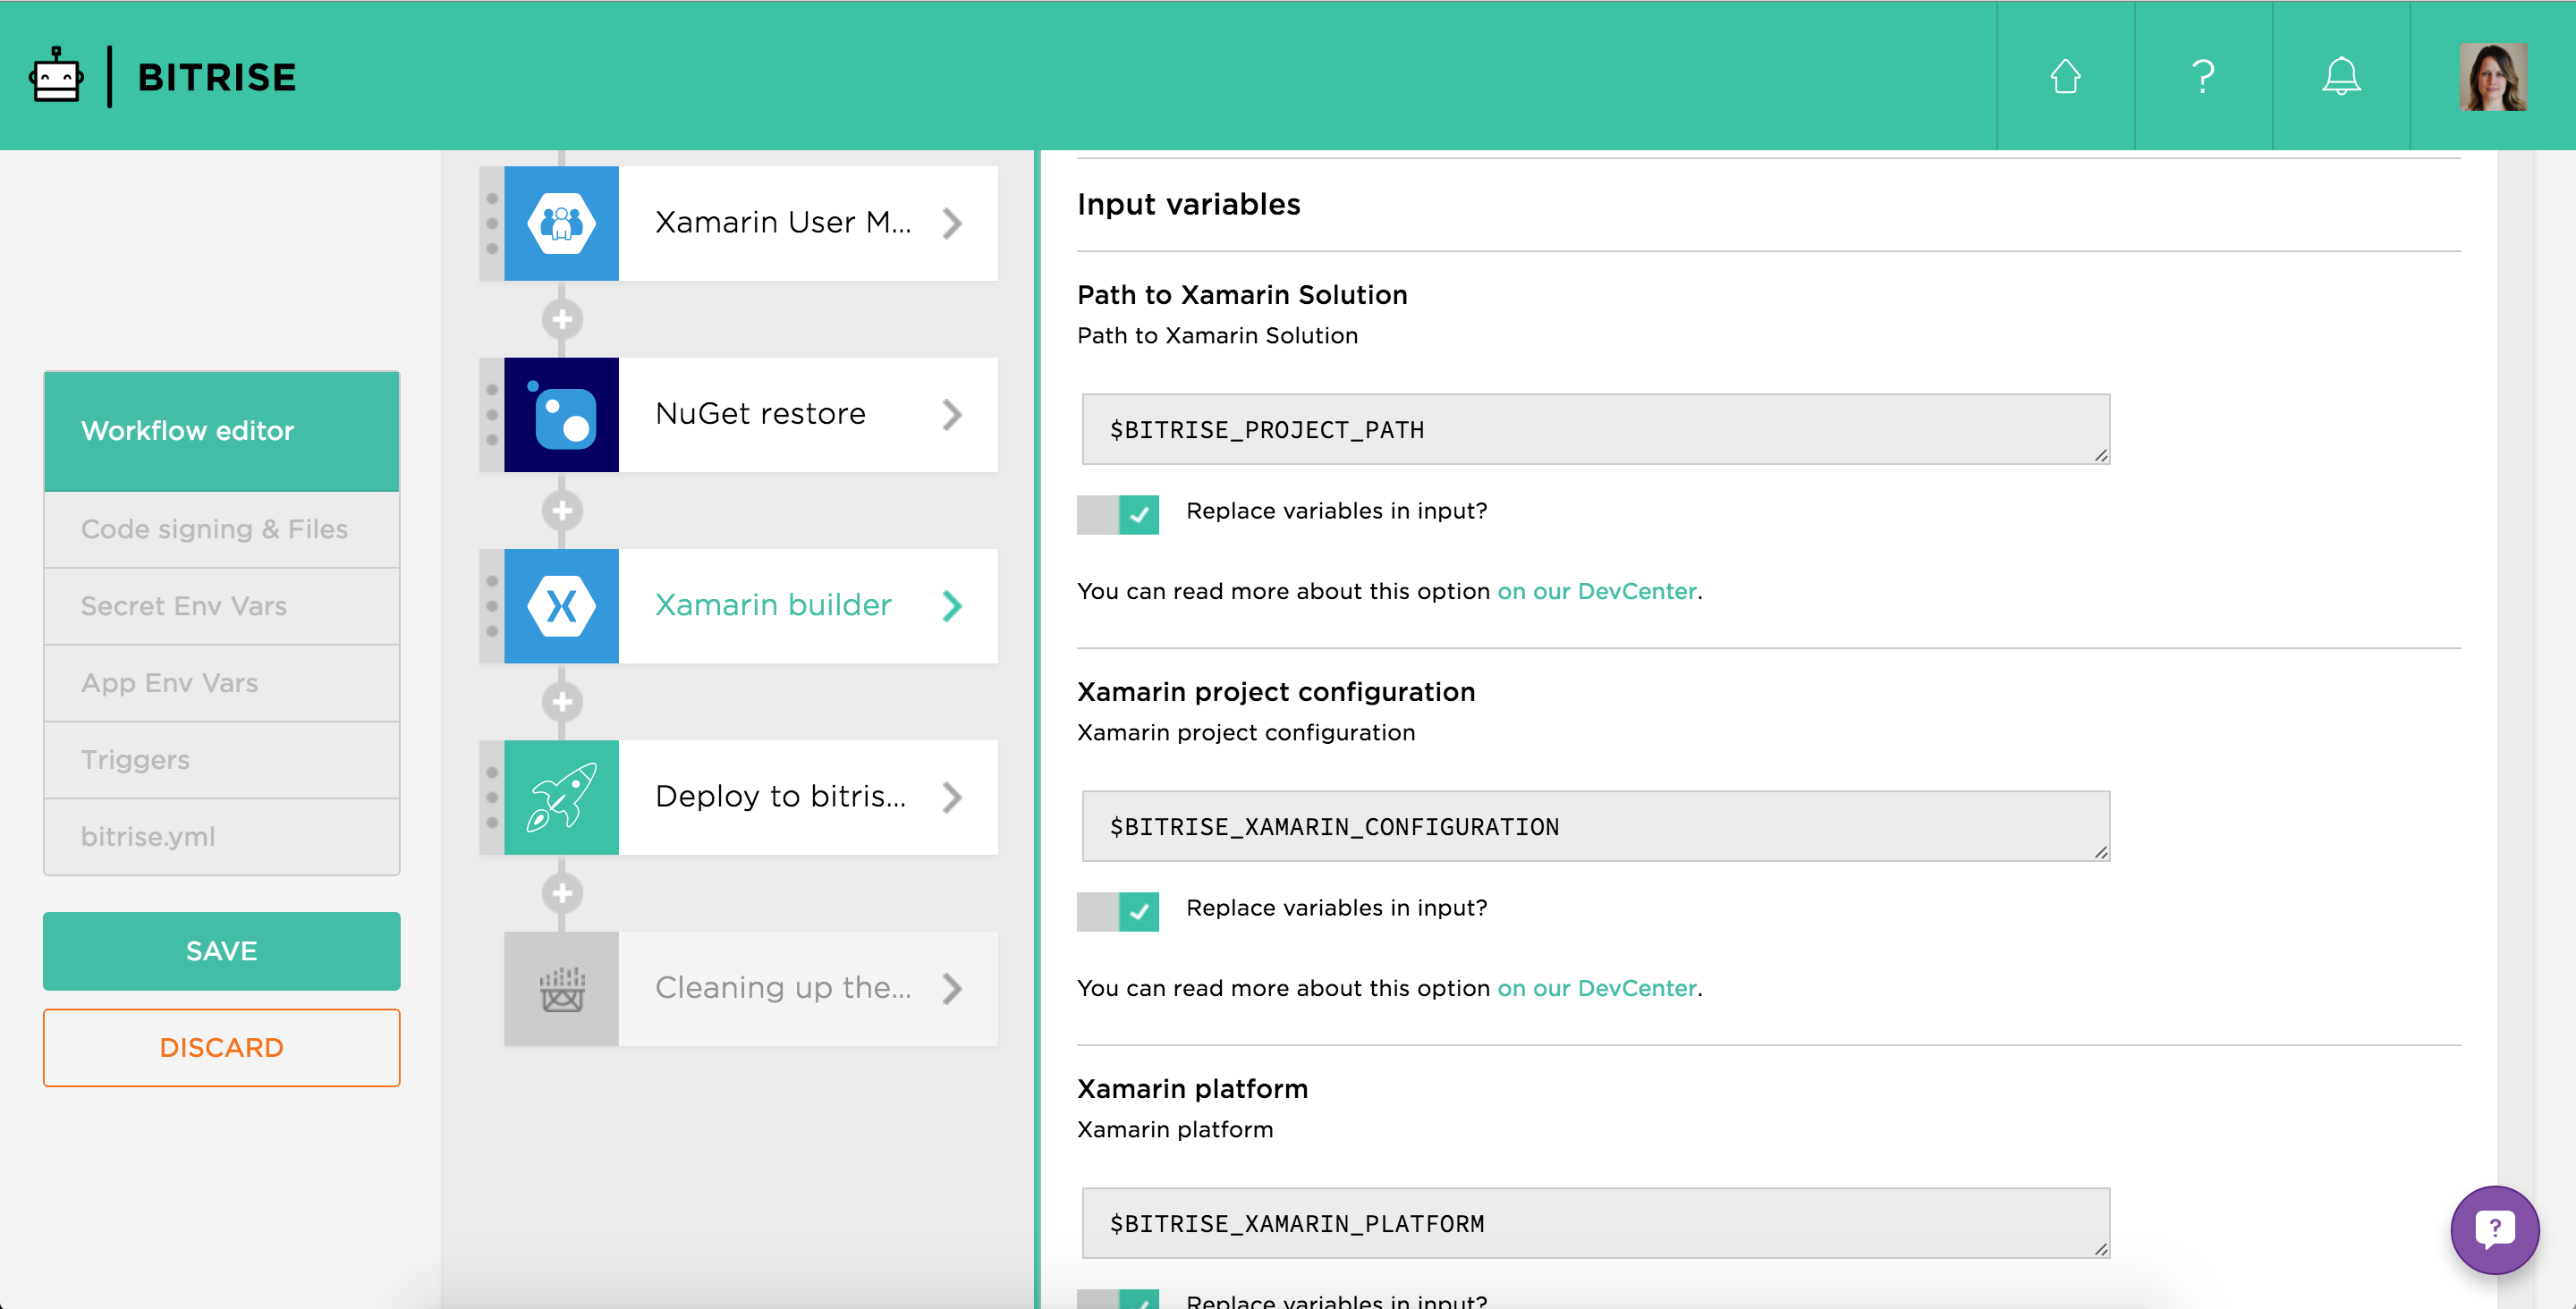Viewport: 2576px width, 1309px height.
Task: Click the Bitrise robot logo icon
Action: (x=56, y=76)
